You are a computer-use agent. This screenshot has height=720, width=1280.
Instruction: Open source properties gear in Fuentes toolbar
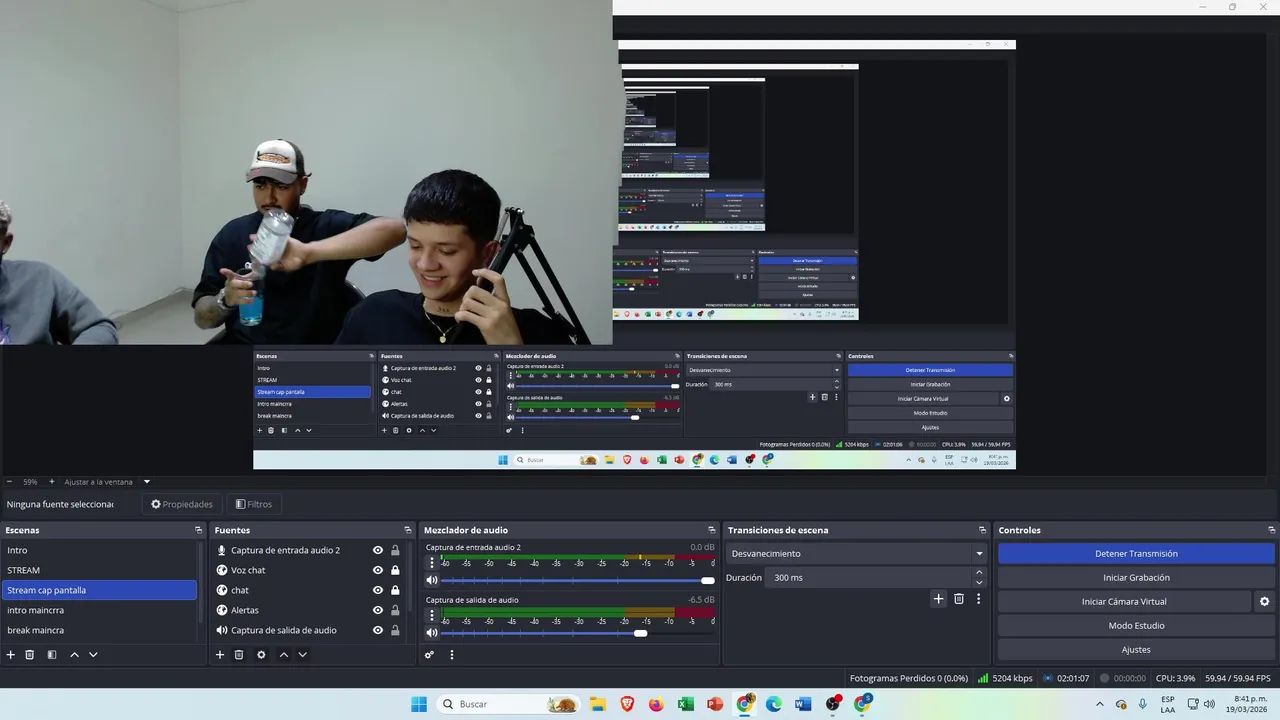(261, 655)
